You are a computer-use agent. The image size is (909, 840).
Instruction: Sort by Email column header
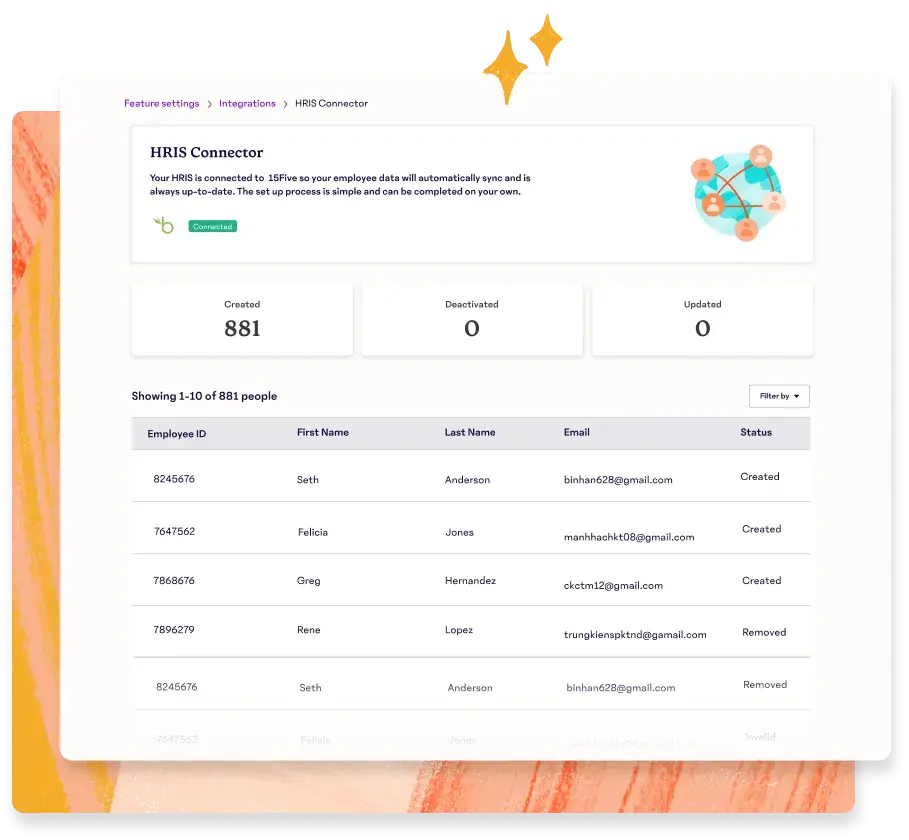[576, 433]
